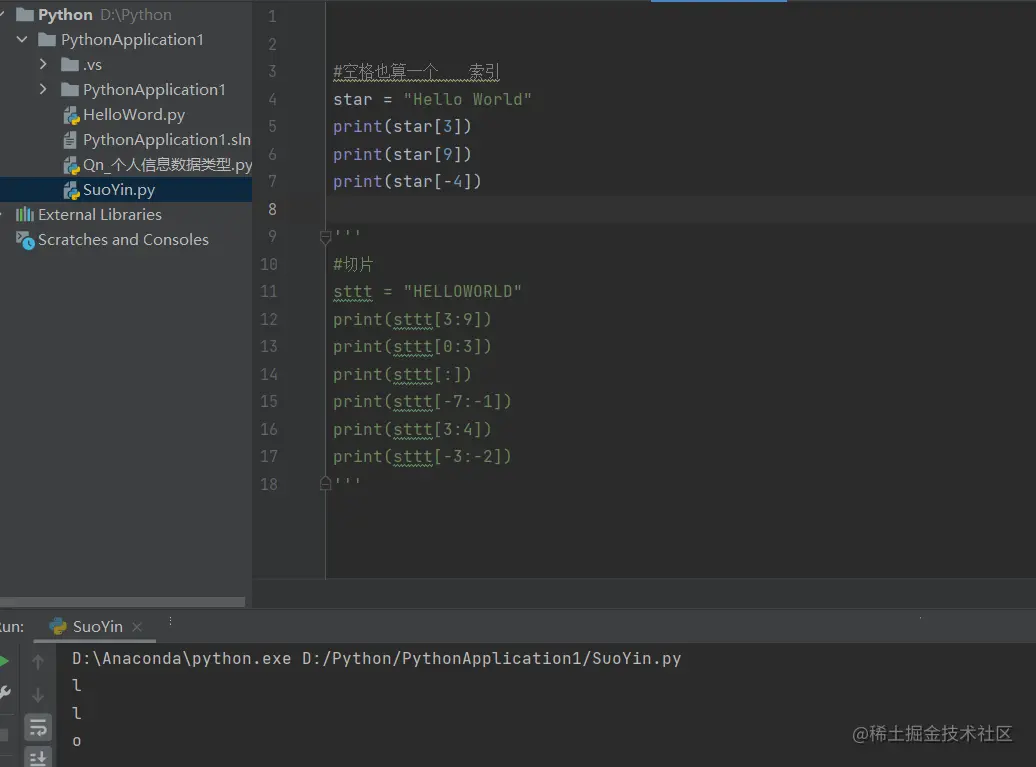Click the Python project root folder

point(65,15)
